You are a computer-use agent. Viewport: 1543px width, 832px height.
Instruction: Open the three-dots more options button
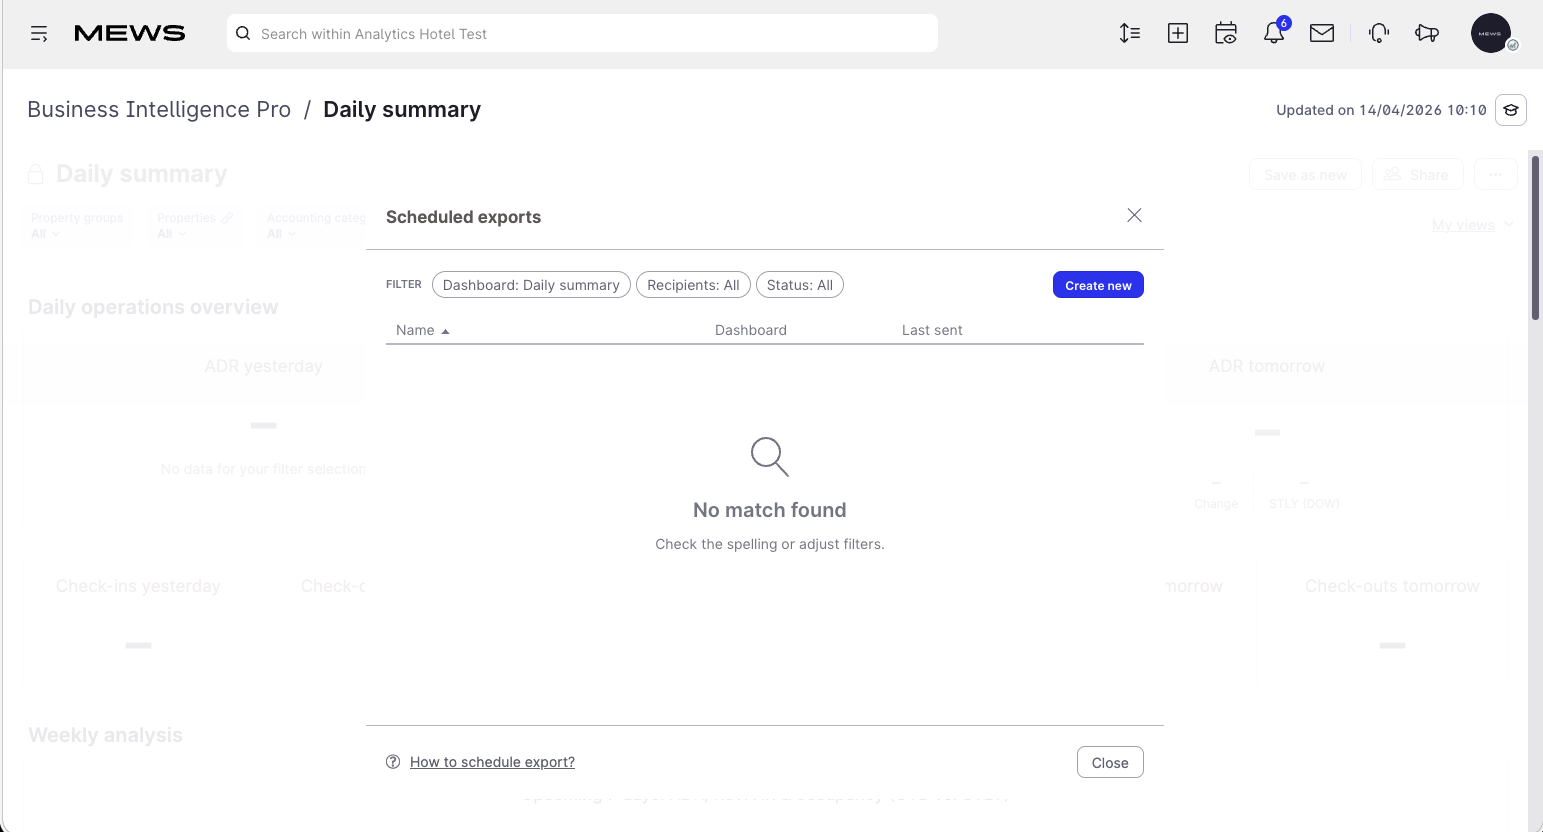(1495, 174)
